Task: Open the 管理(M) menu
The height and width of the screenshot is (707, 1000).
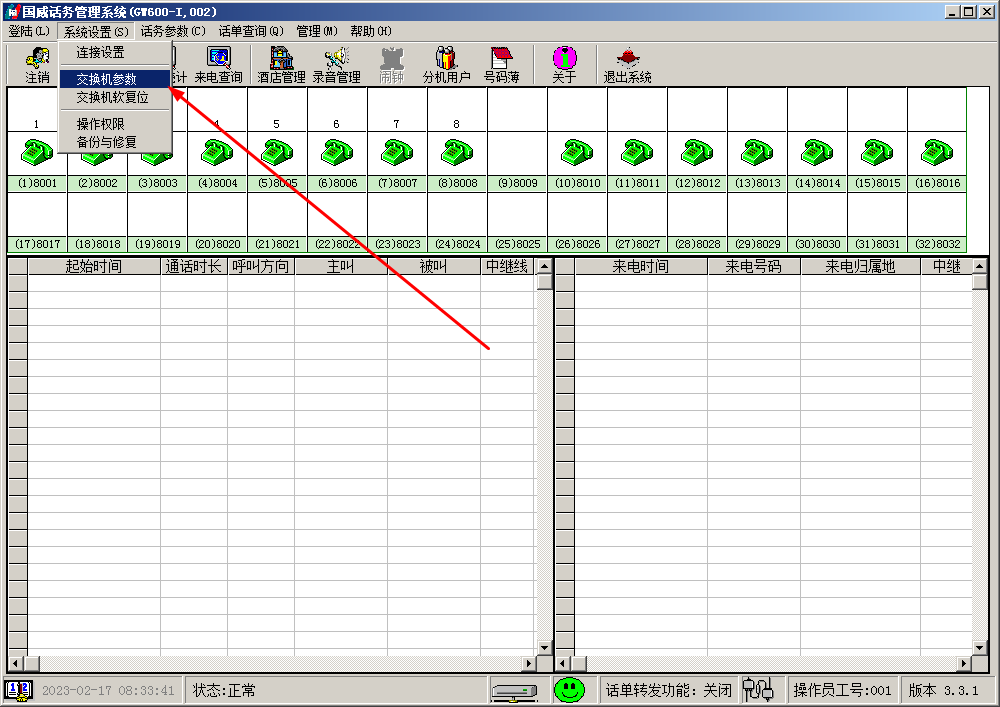Action: pos(317,31)
